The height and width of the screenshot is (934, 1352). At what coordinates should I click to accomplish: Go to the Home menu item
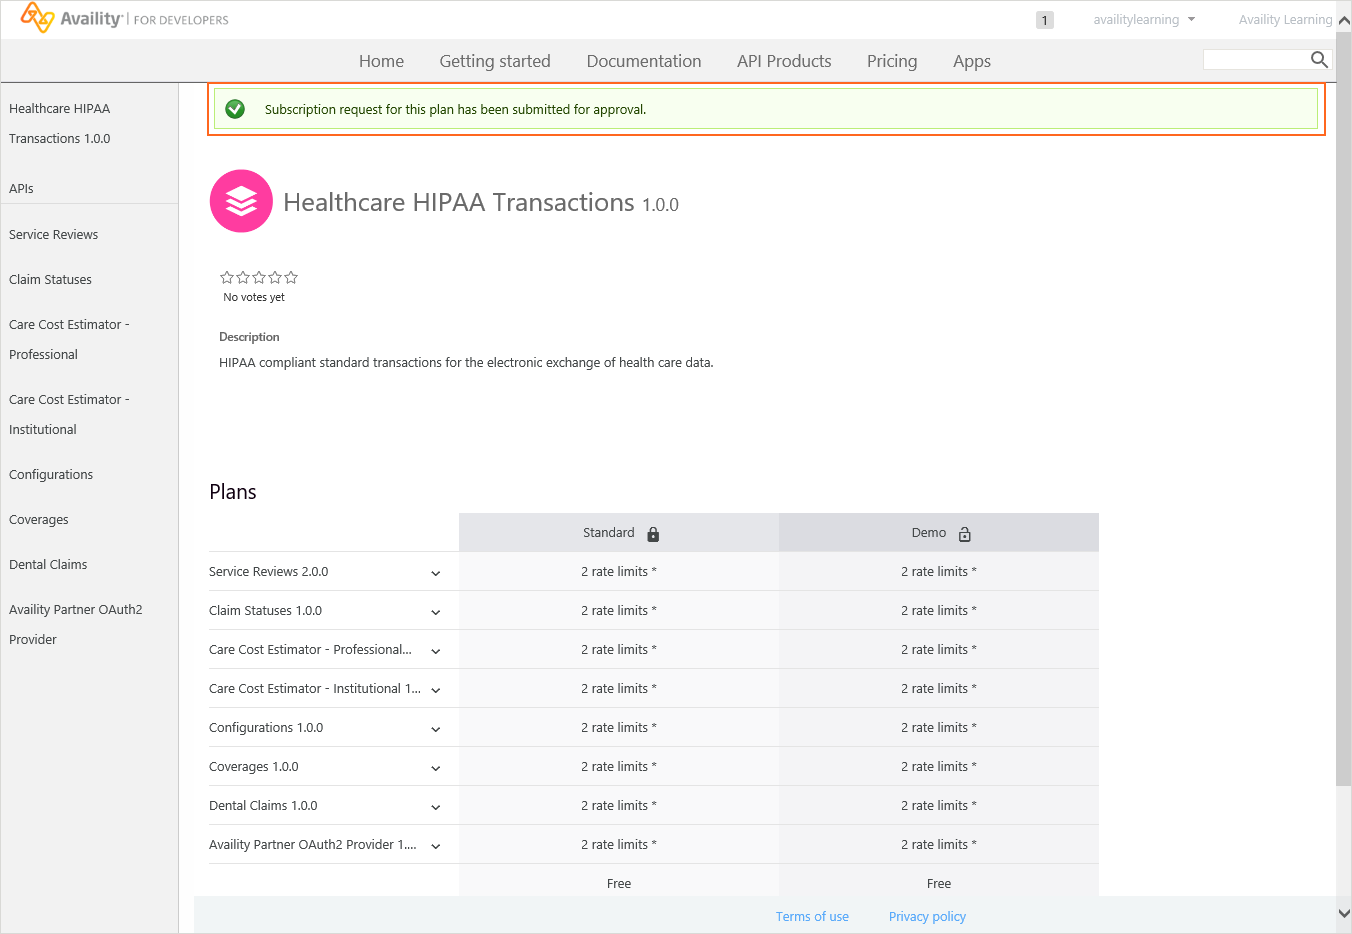[x=381, y=61]
